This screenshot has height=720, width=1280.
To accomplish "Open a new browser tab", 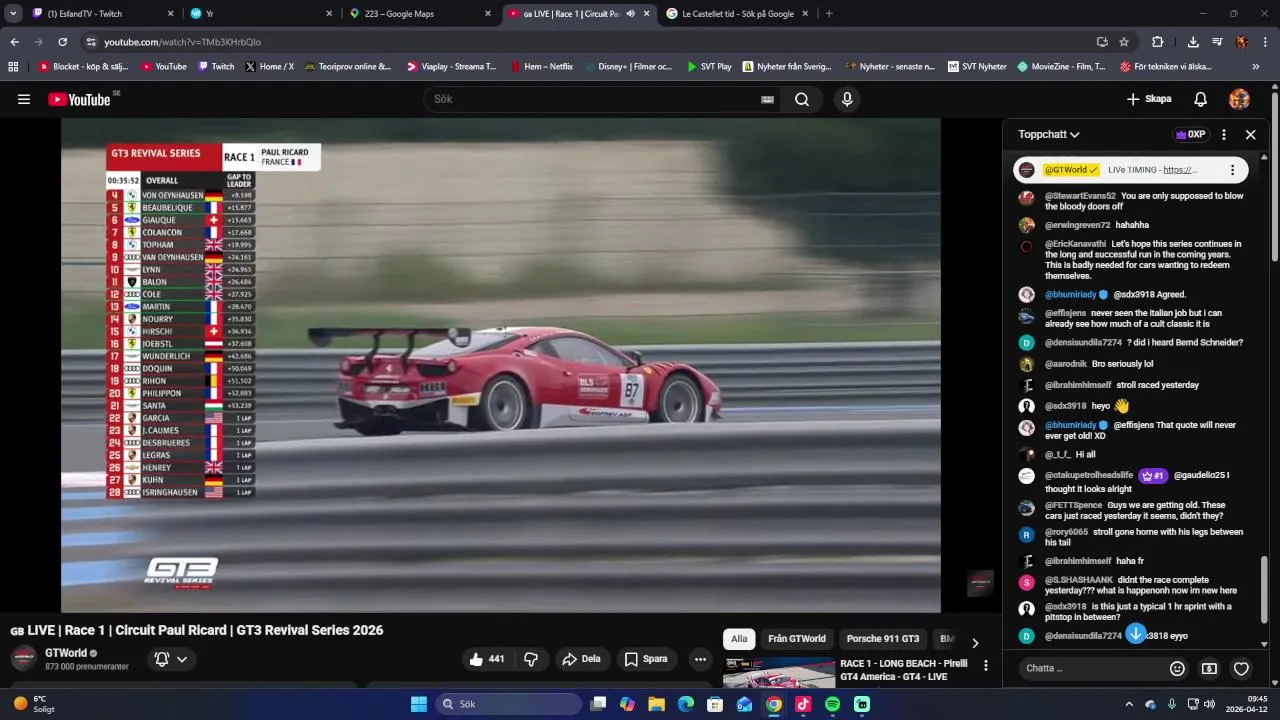I will tap(829, 14).
